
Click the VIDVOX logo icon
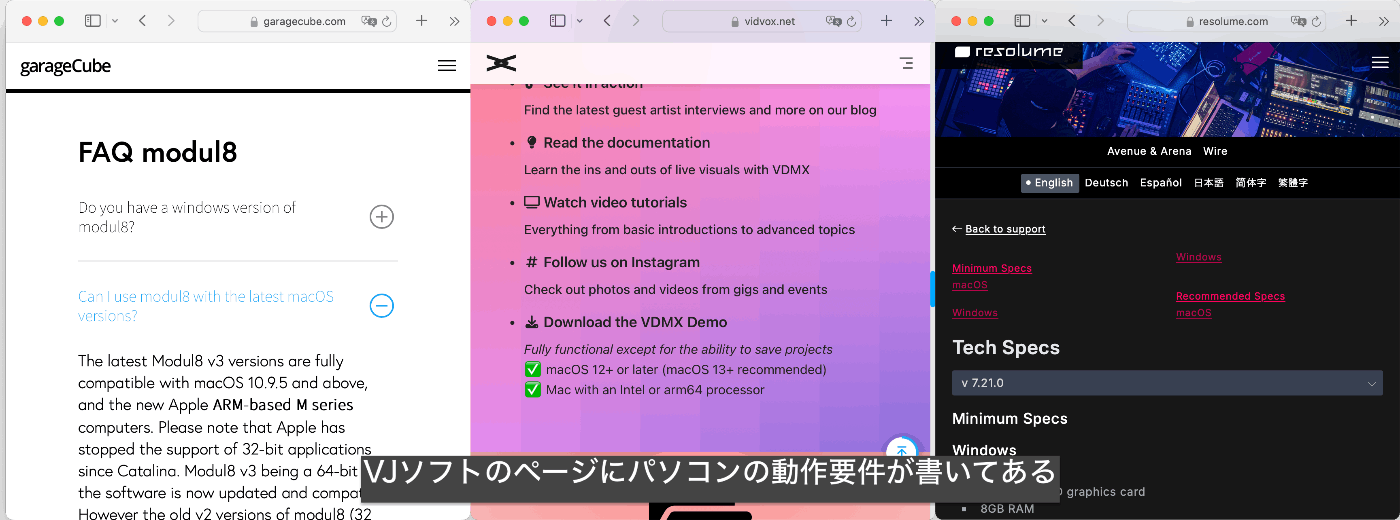(x=501, y=63)
